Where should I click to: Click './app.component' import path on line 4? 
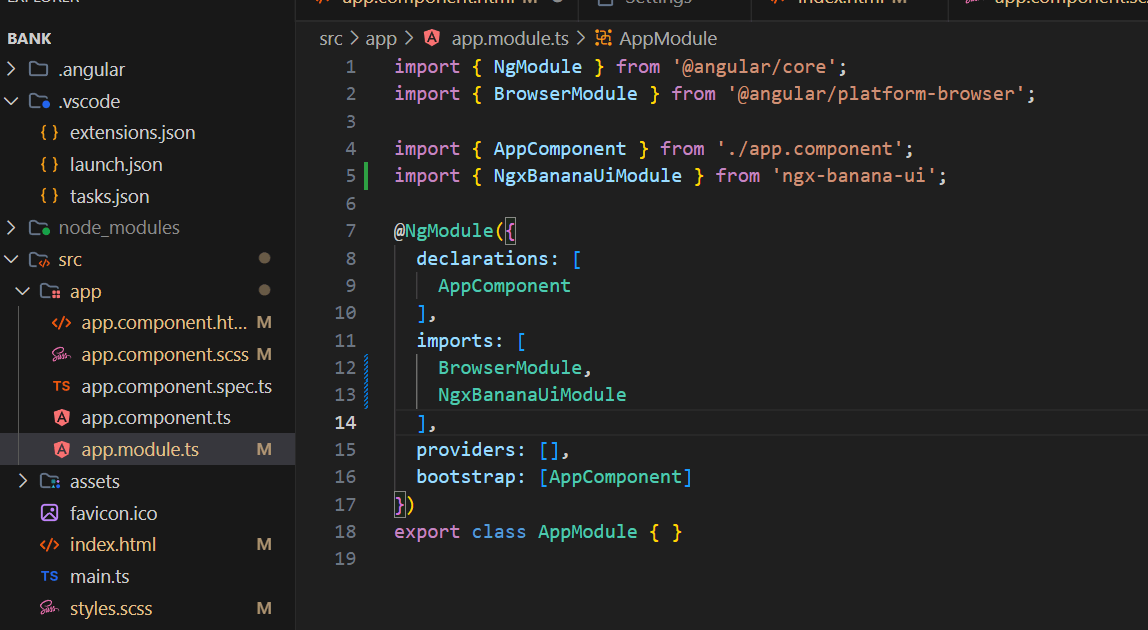pyautogui.click(x=810, y=149)
